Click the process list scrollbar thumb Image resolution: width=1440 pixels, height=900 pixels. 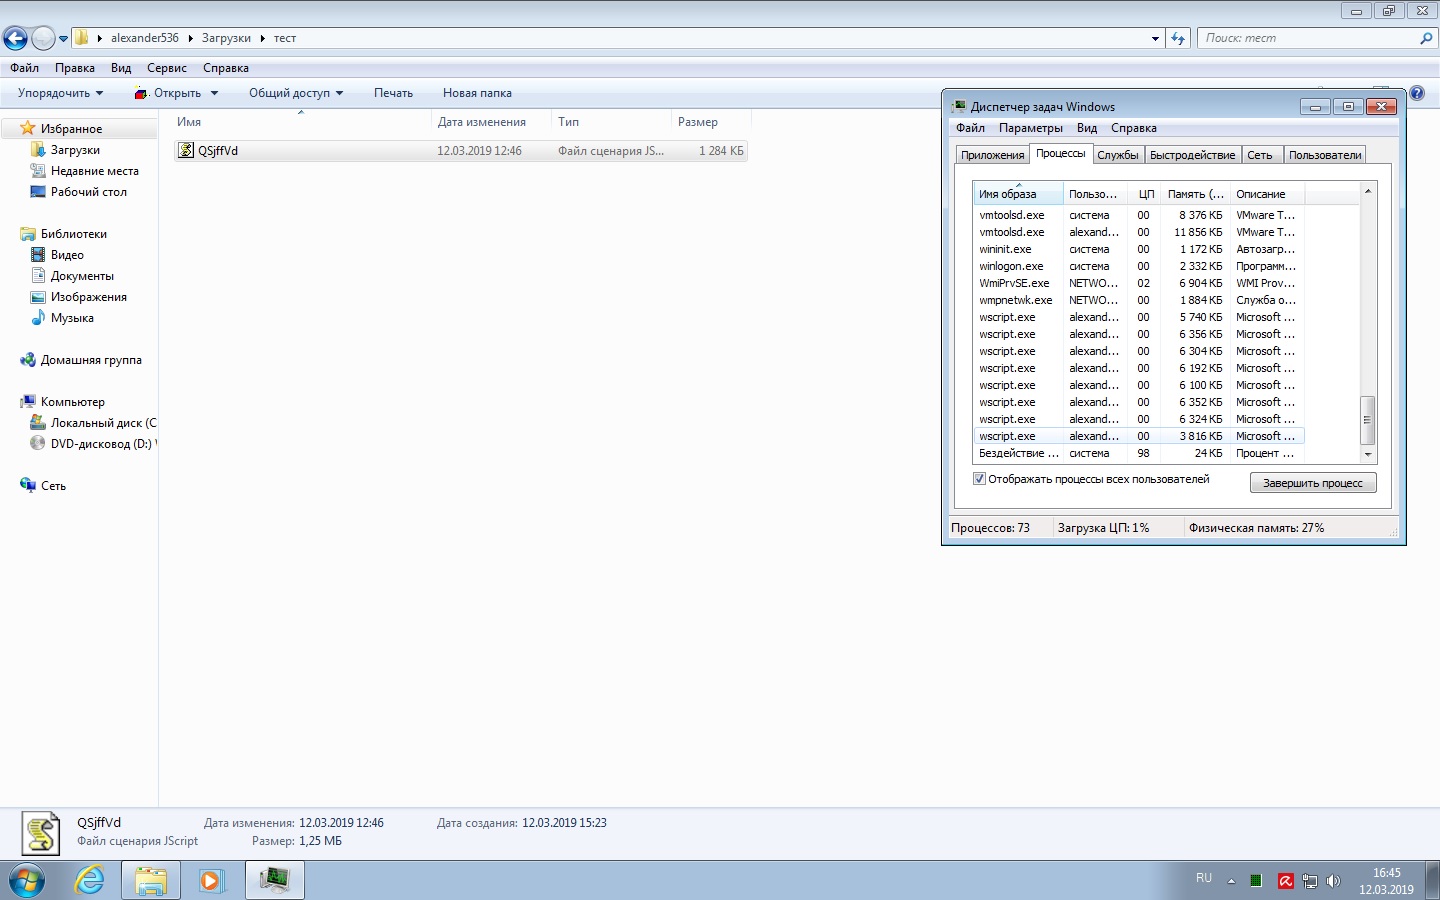(x=1368, y=420)
